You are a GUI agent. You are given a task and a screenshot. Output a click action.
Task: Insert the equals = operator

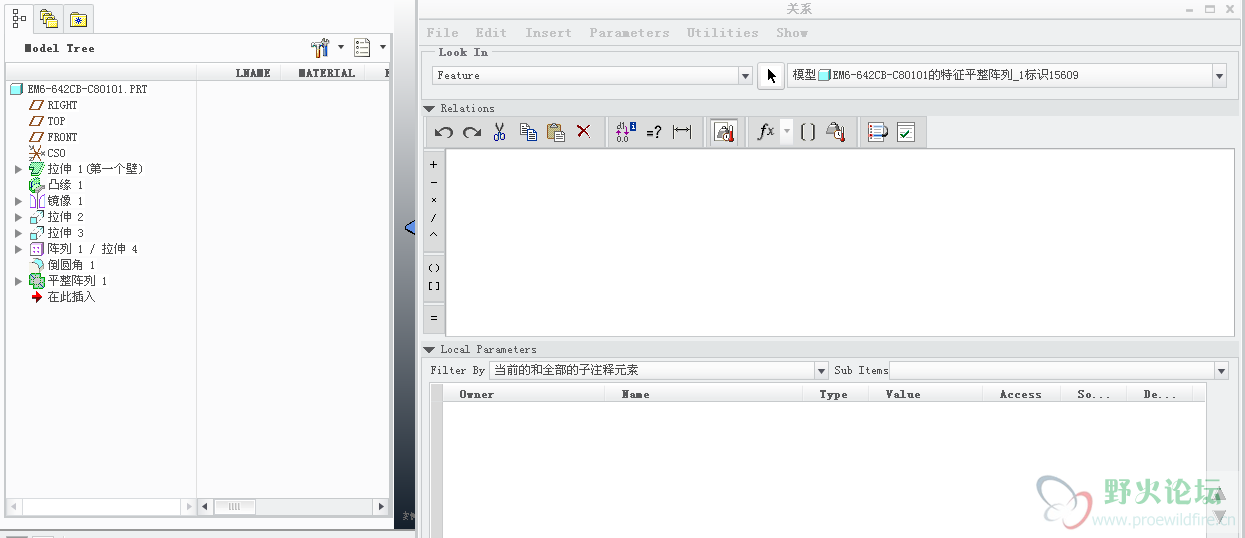pos(434,318)
